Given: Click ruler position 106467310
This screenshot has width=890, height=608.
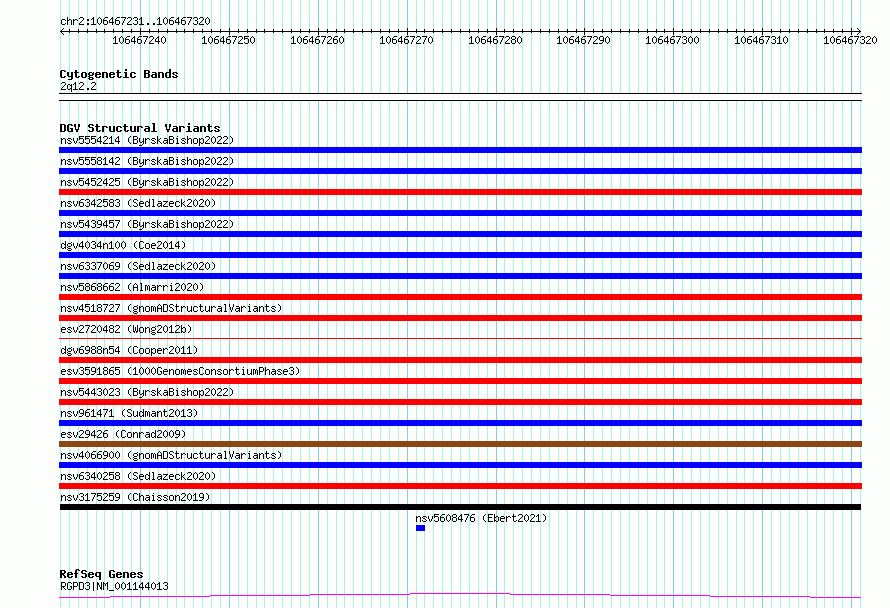Looking at the screenshot, I should click(x=761, y=40).
